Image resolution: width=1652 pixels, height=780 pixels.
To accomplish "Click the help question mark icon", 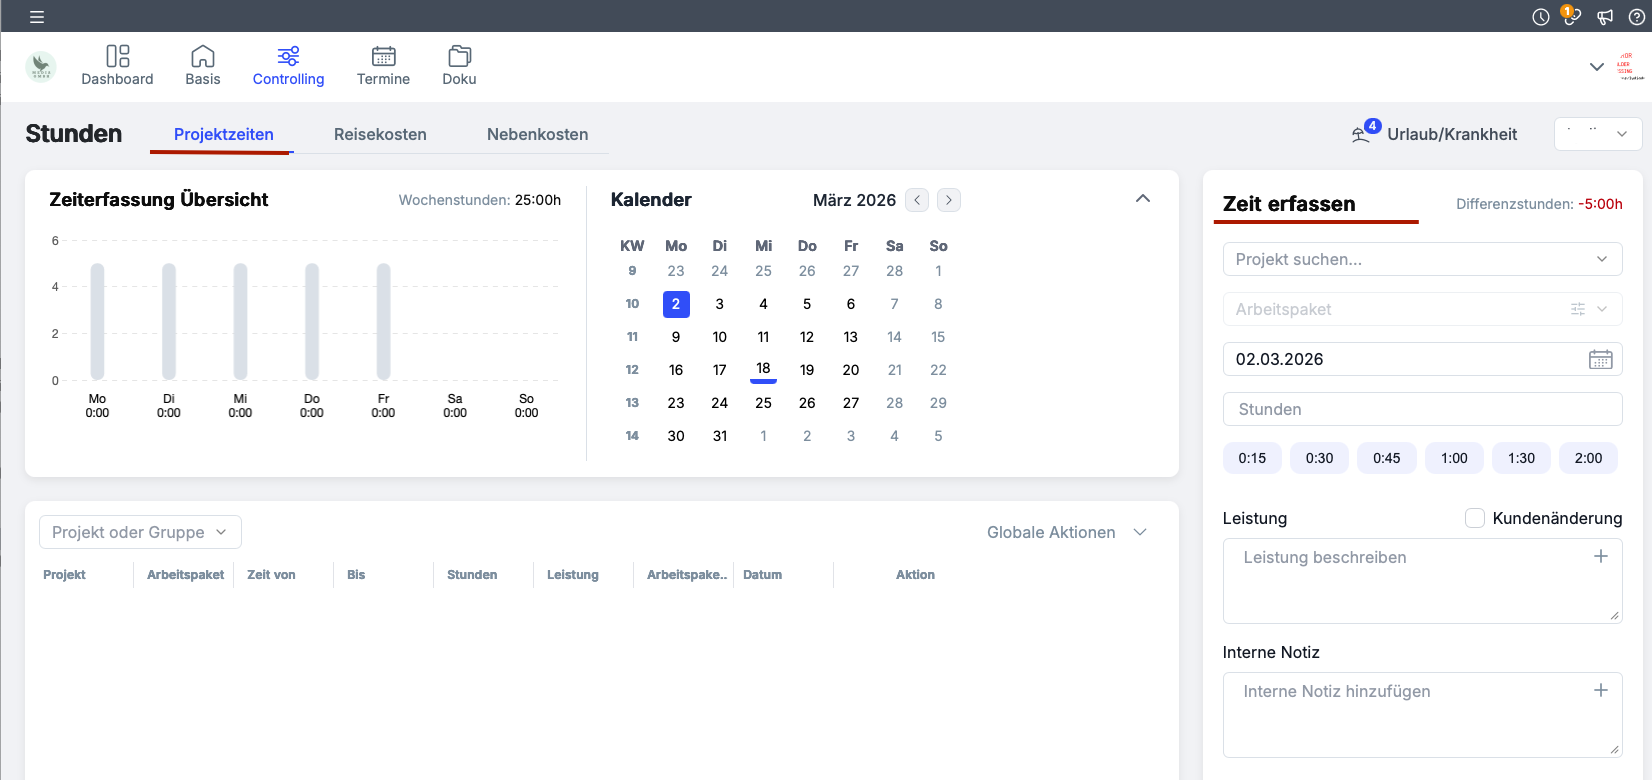I will 1637,17.
